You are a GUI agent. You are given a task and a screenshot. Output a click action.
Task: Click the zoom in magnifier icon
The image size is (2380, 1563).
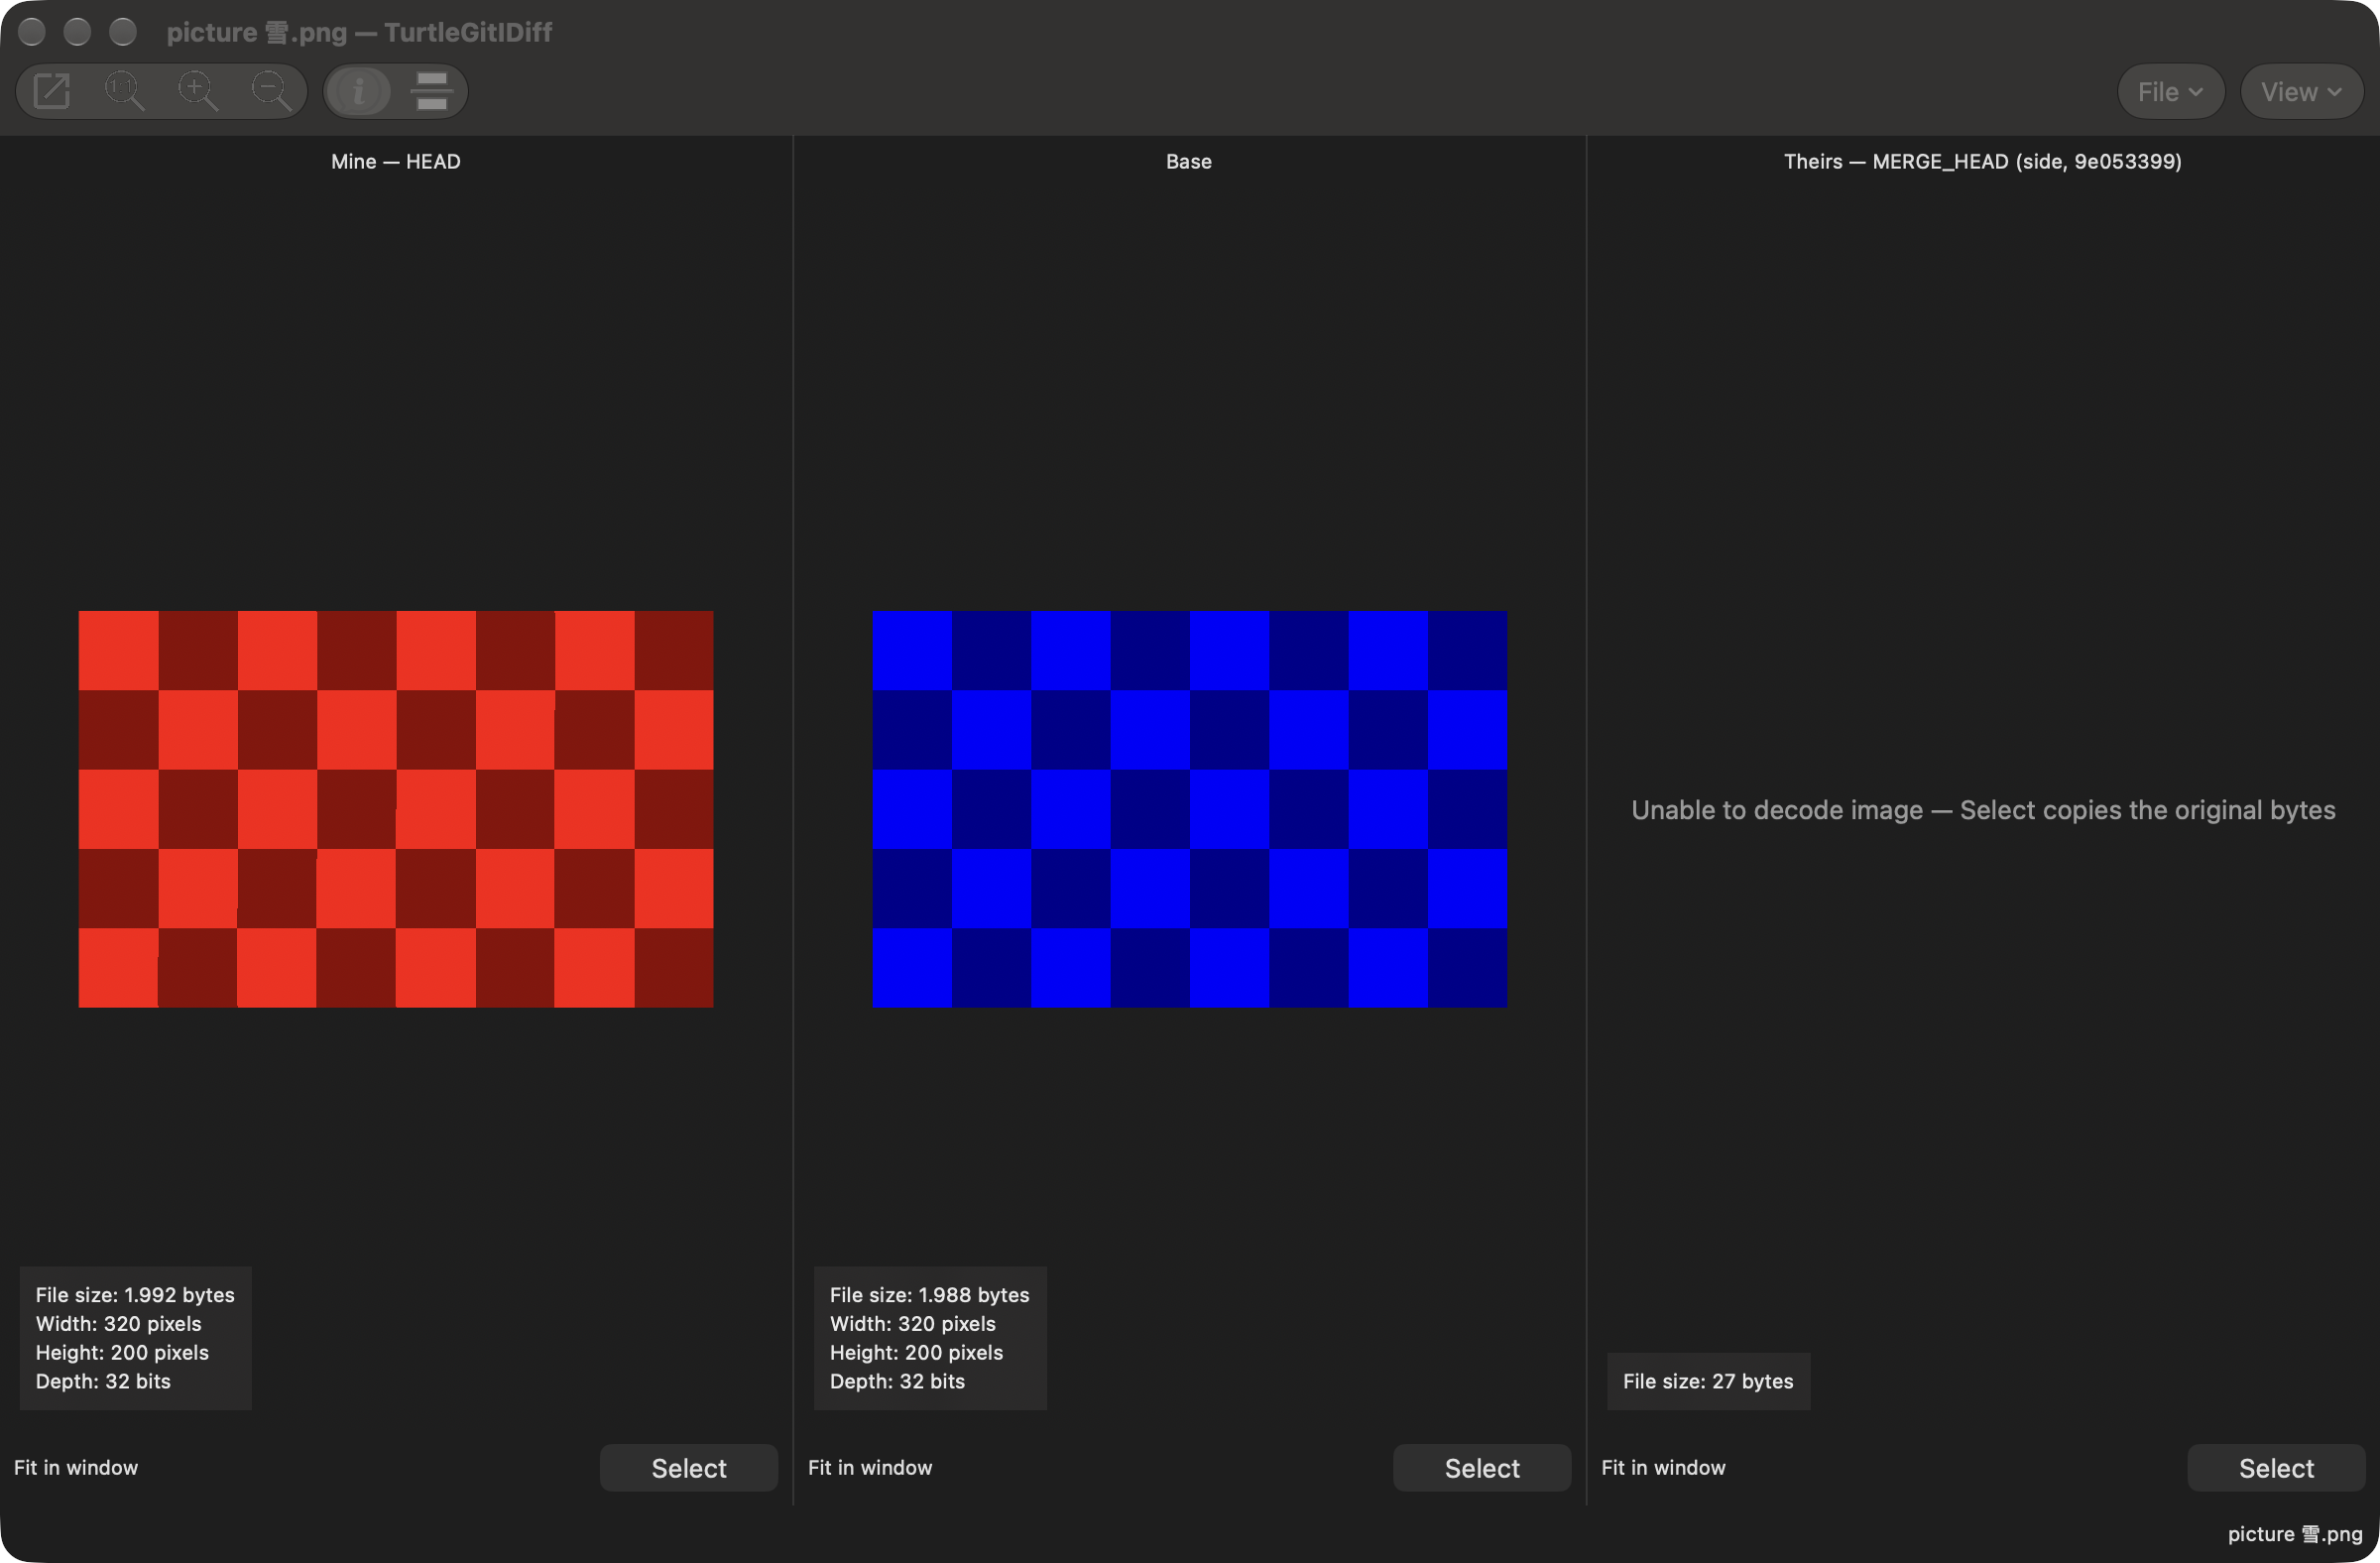[x=198, y=91]
